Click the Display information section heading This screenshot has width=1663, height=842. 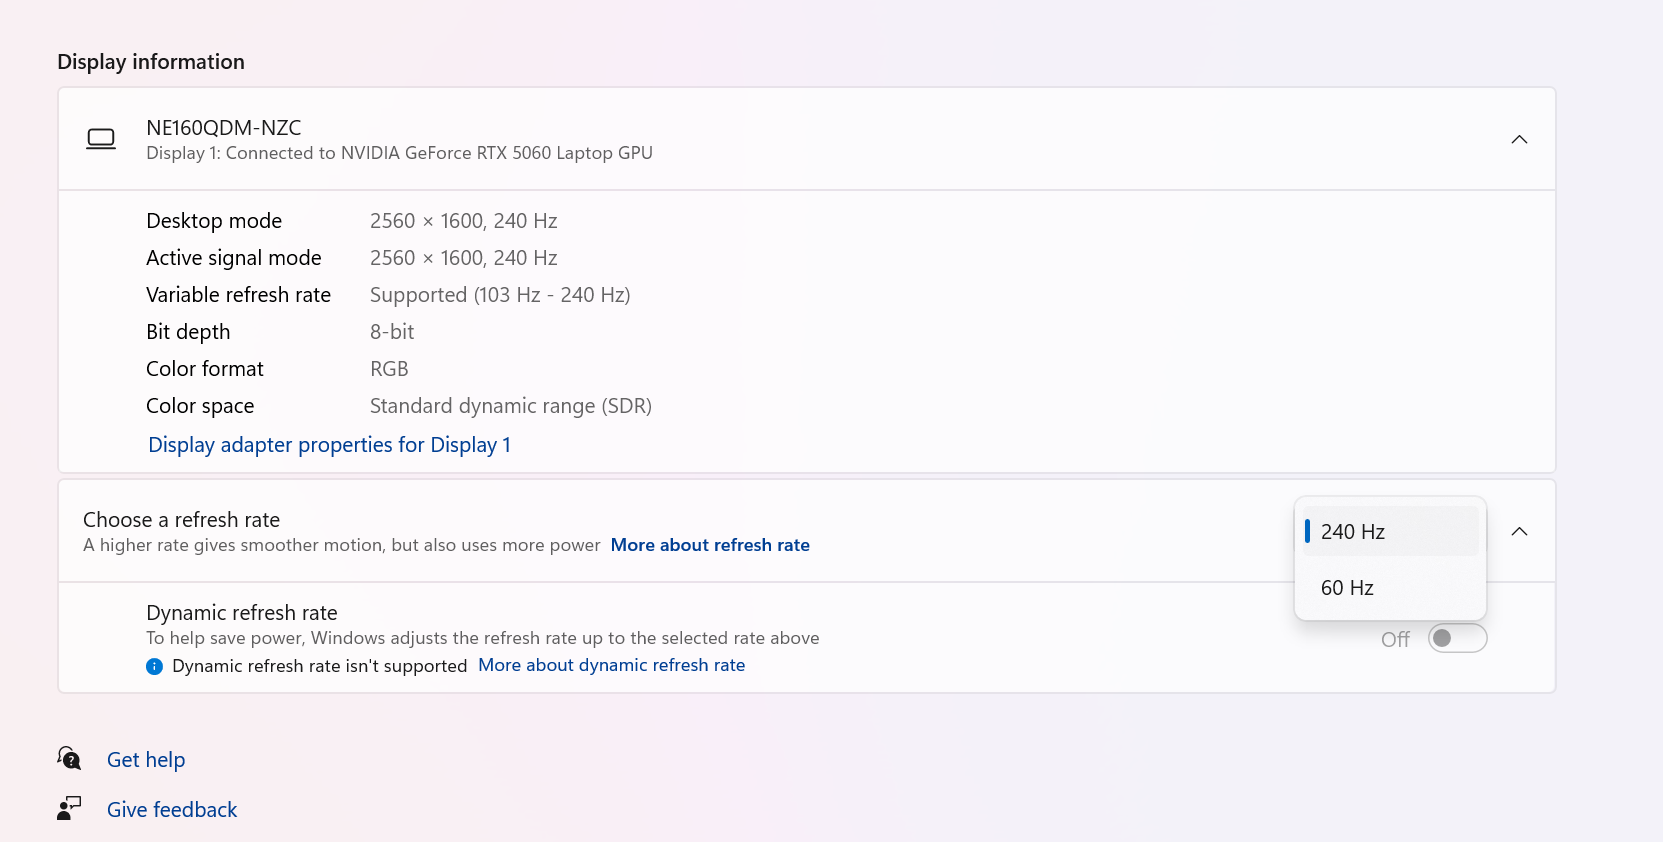coord(151,62)
